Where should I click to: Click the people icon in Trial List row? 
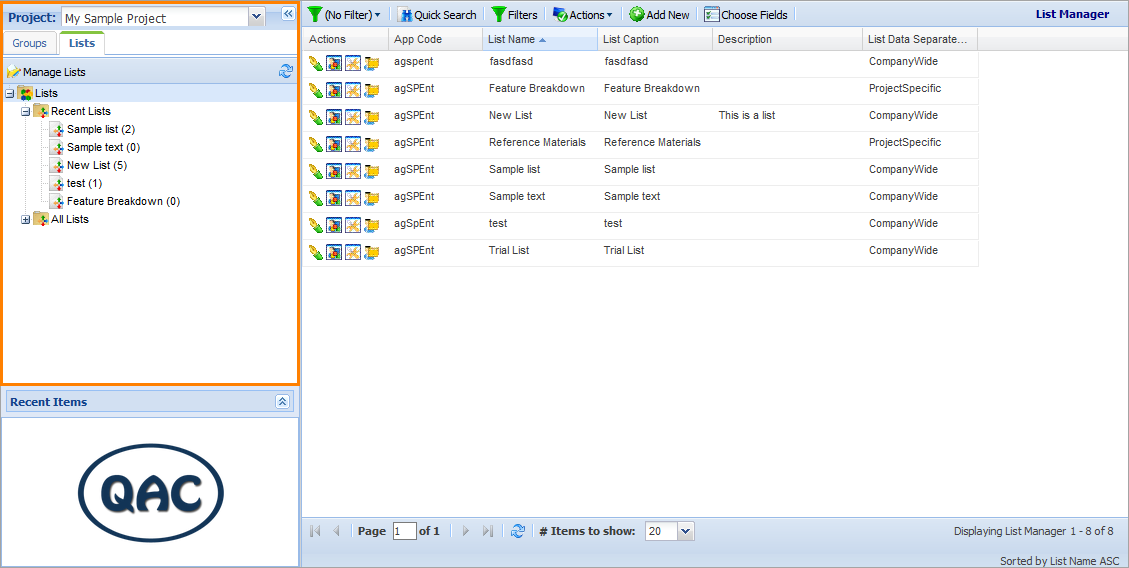pyautogui.click(x=334, y=252)
